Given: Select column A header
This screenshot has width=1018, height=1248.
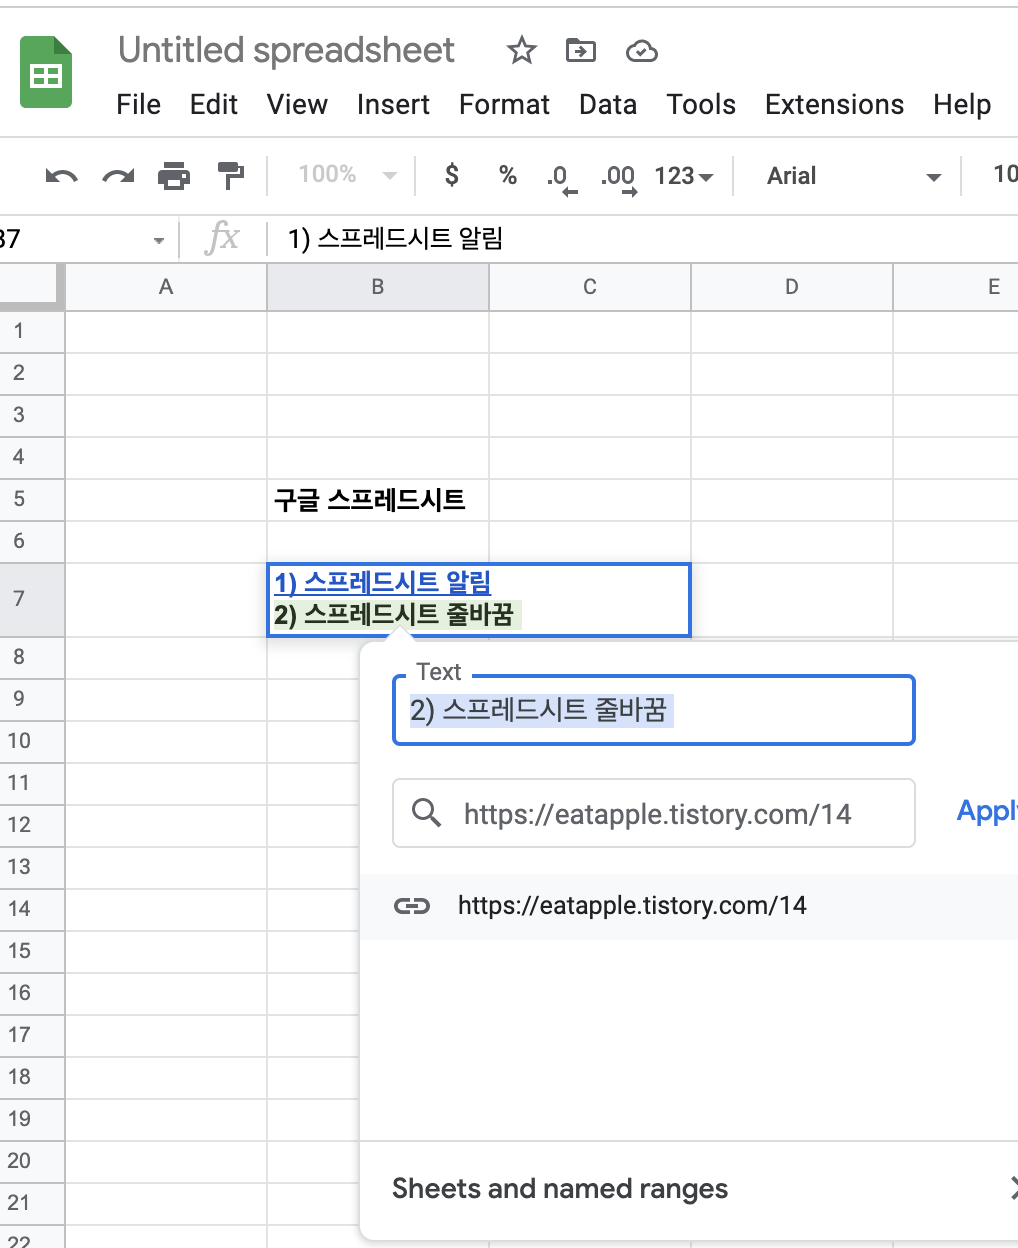Looking at the screenshot, I should tap(166, 287).
